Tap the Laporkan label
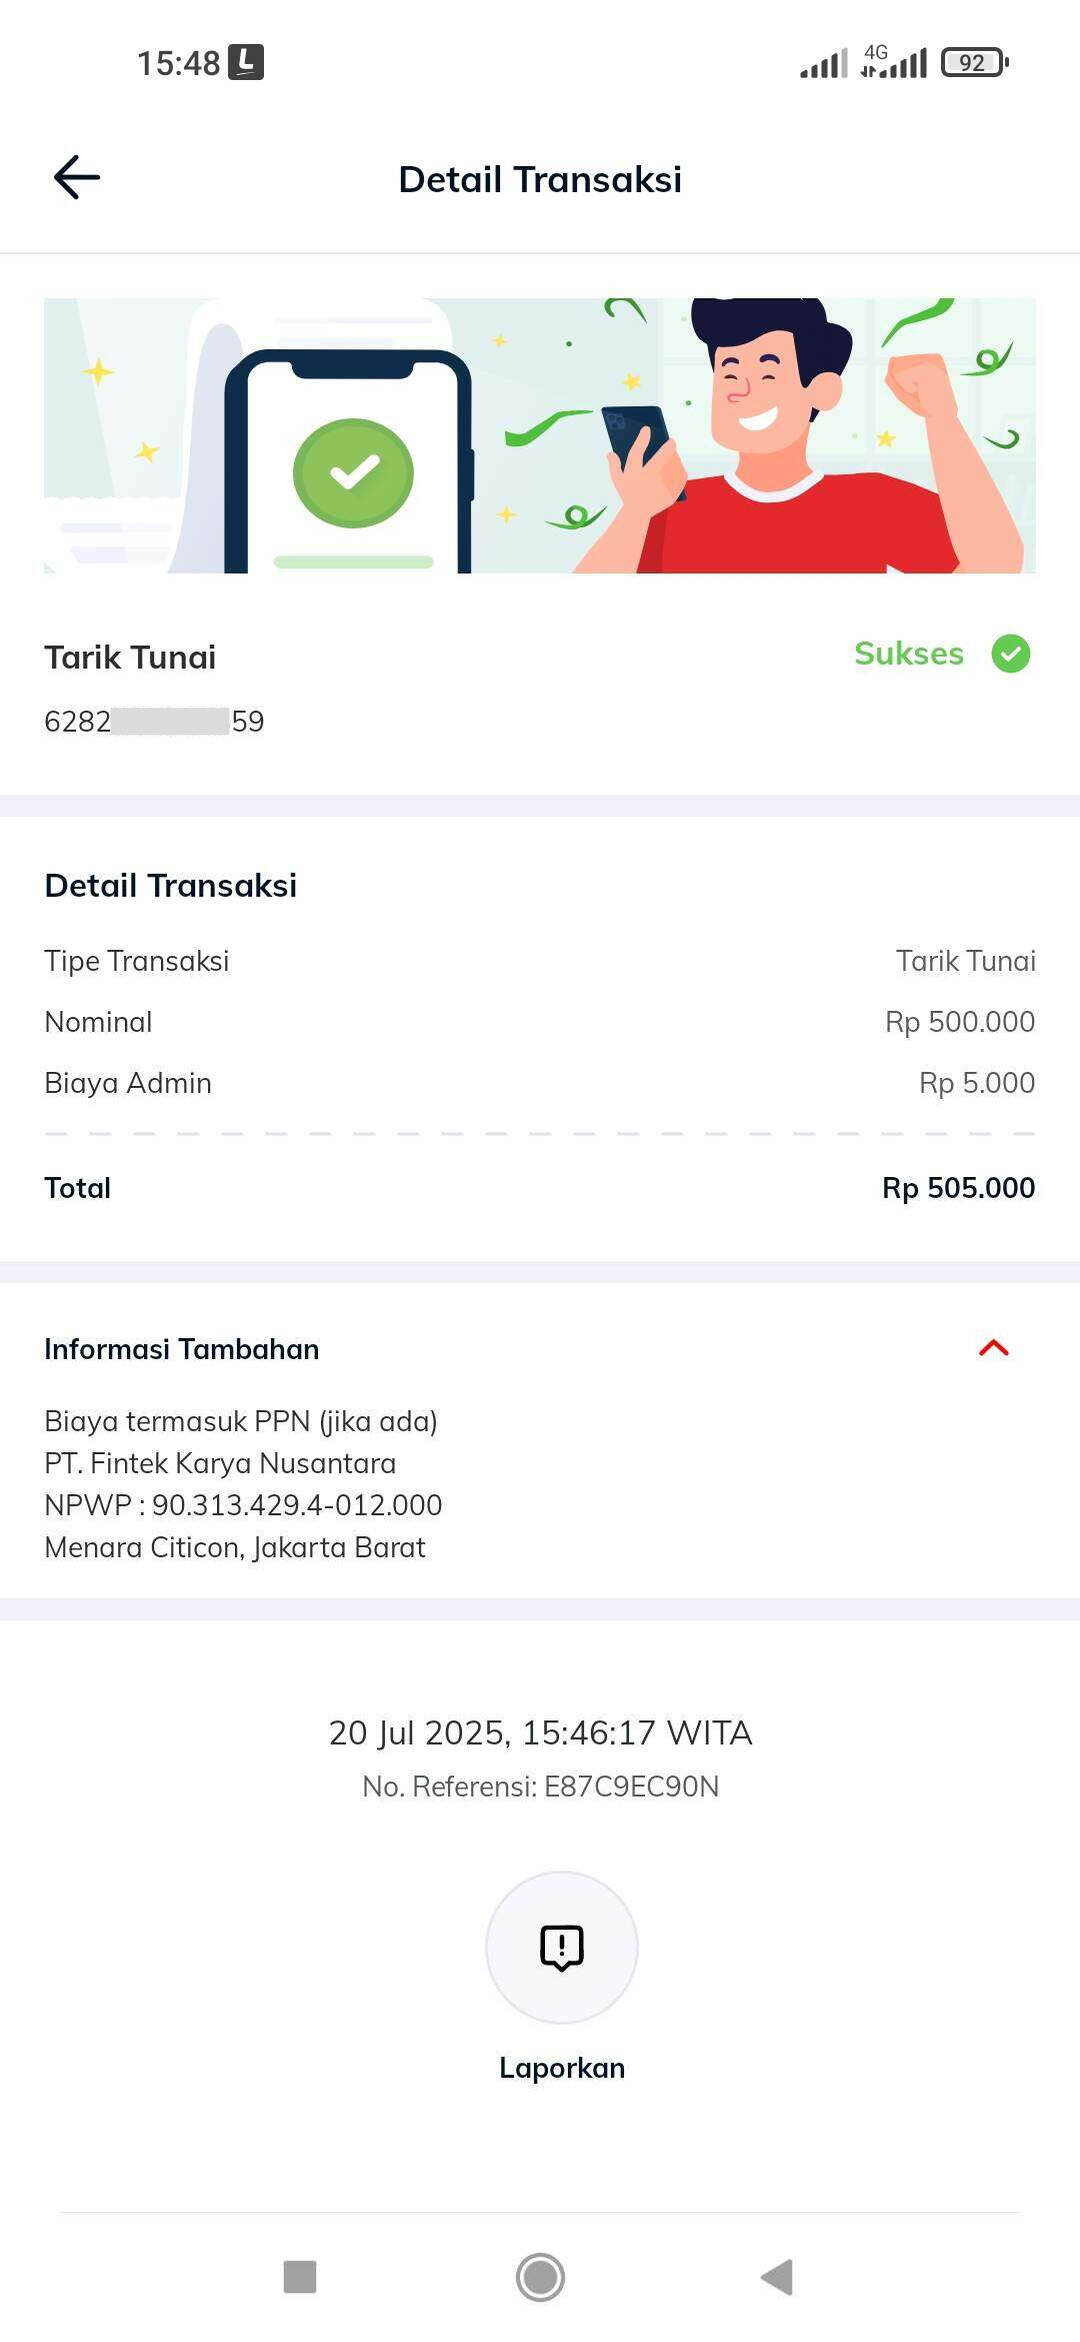 (561, 2067)
